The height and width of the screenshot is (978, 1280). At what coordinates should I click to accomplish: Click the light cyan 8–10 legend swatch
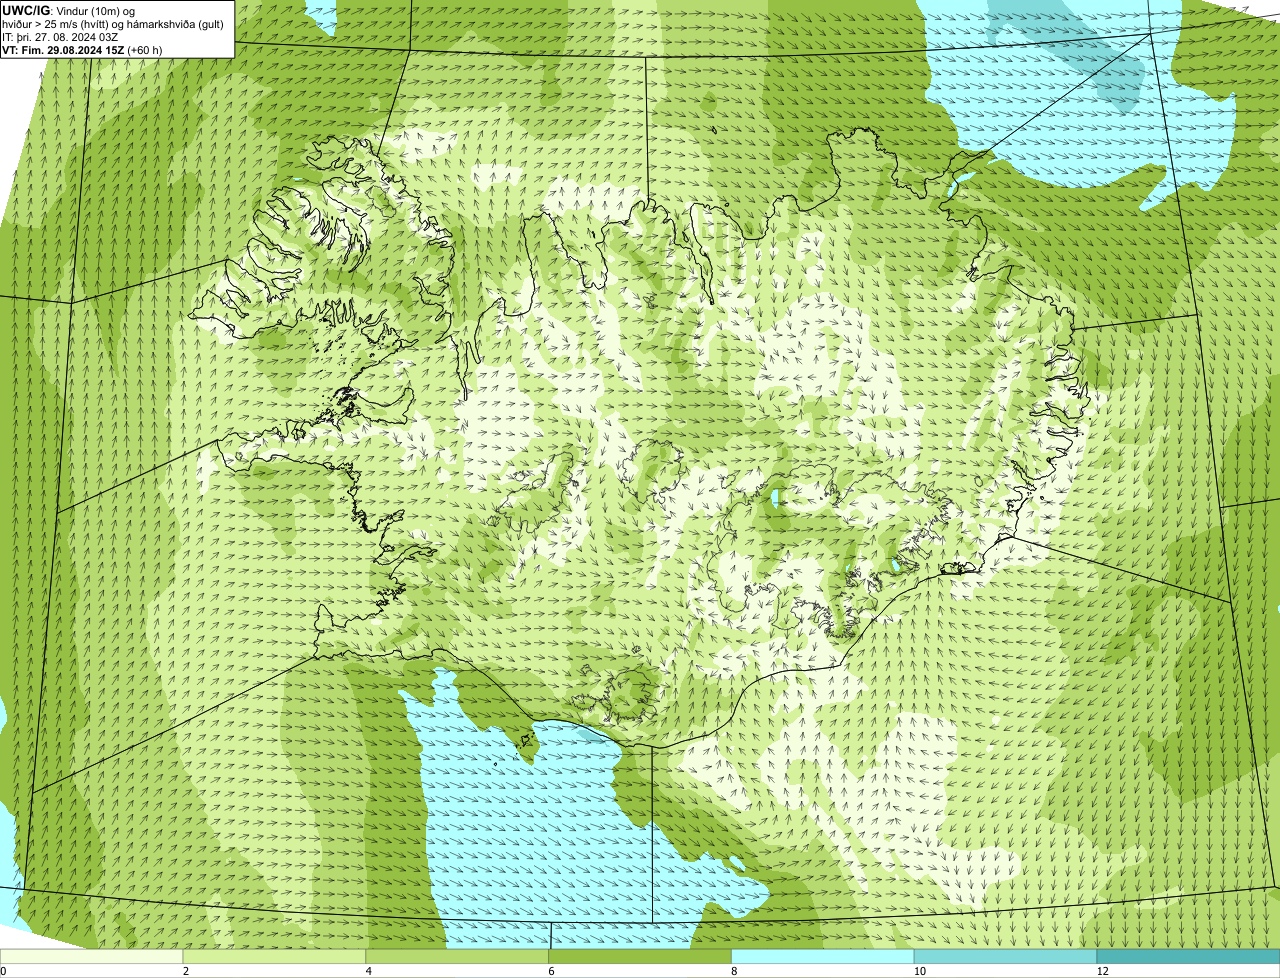(x=823, y=957)
